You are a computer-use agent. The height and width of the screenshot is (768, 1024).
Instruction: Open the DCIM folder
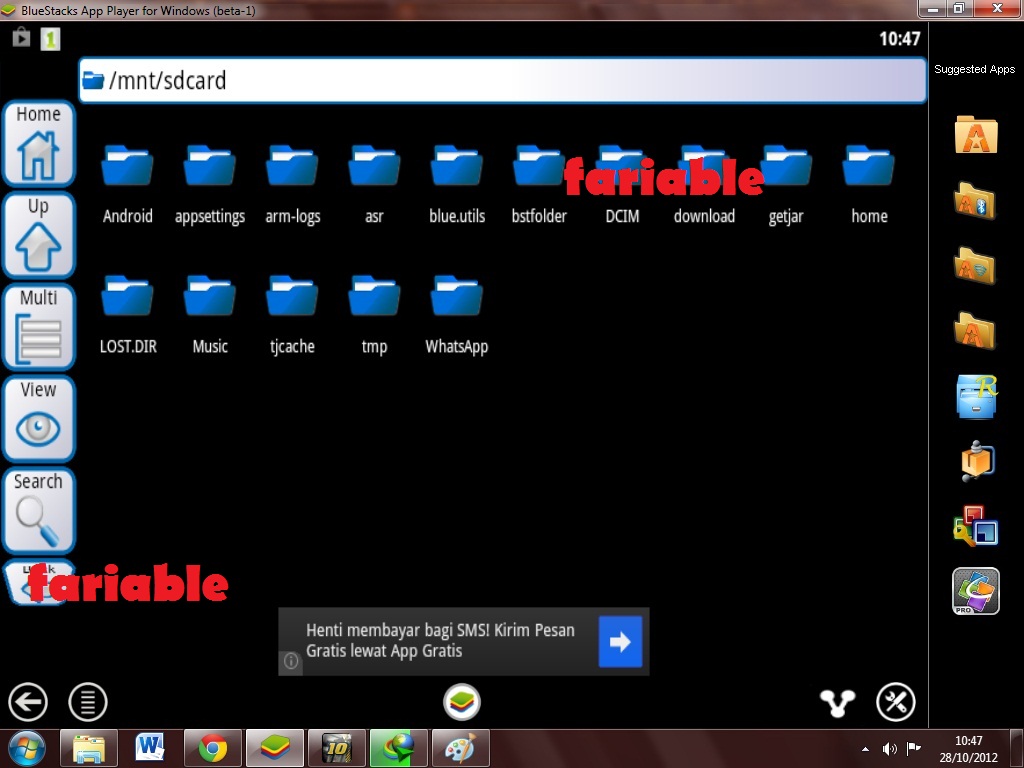click(x=622, y=184)
